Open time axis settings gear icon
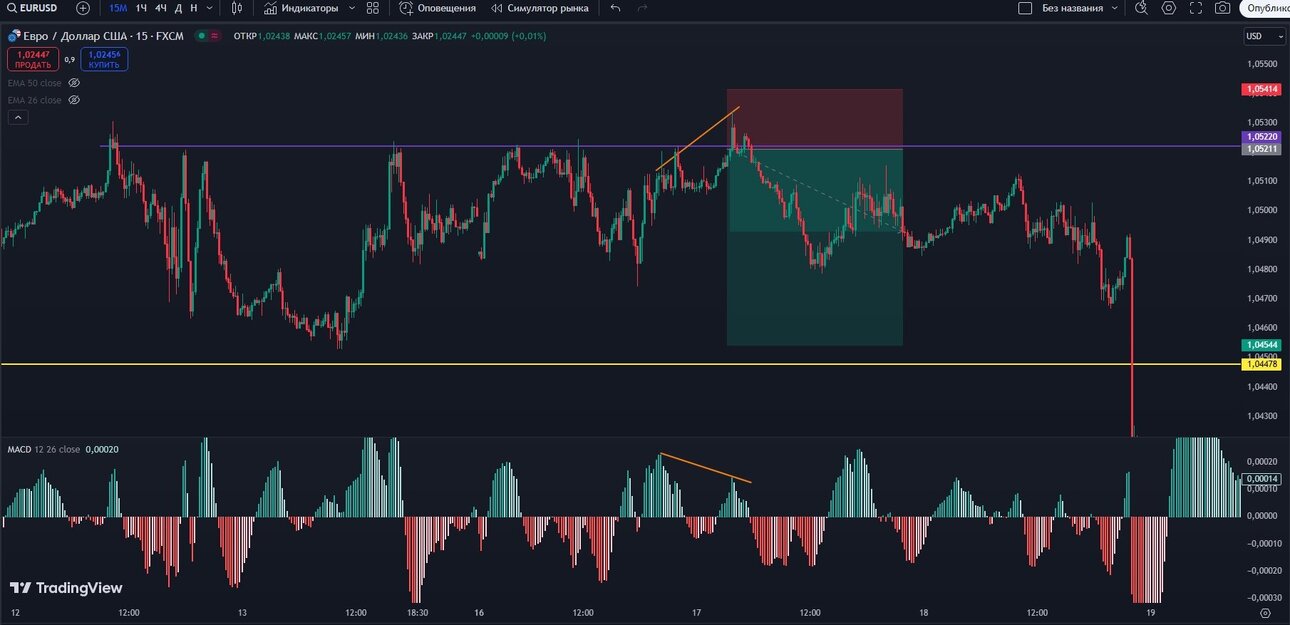The height and width of the screenshot is (625, 1290). (1265, 613)
